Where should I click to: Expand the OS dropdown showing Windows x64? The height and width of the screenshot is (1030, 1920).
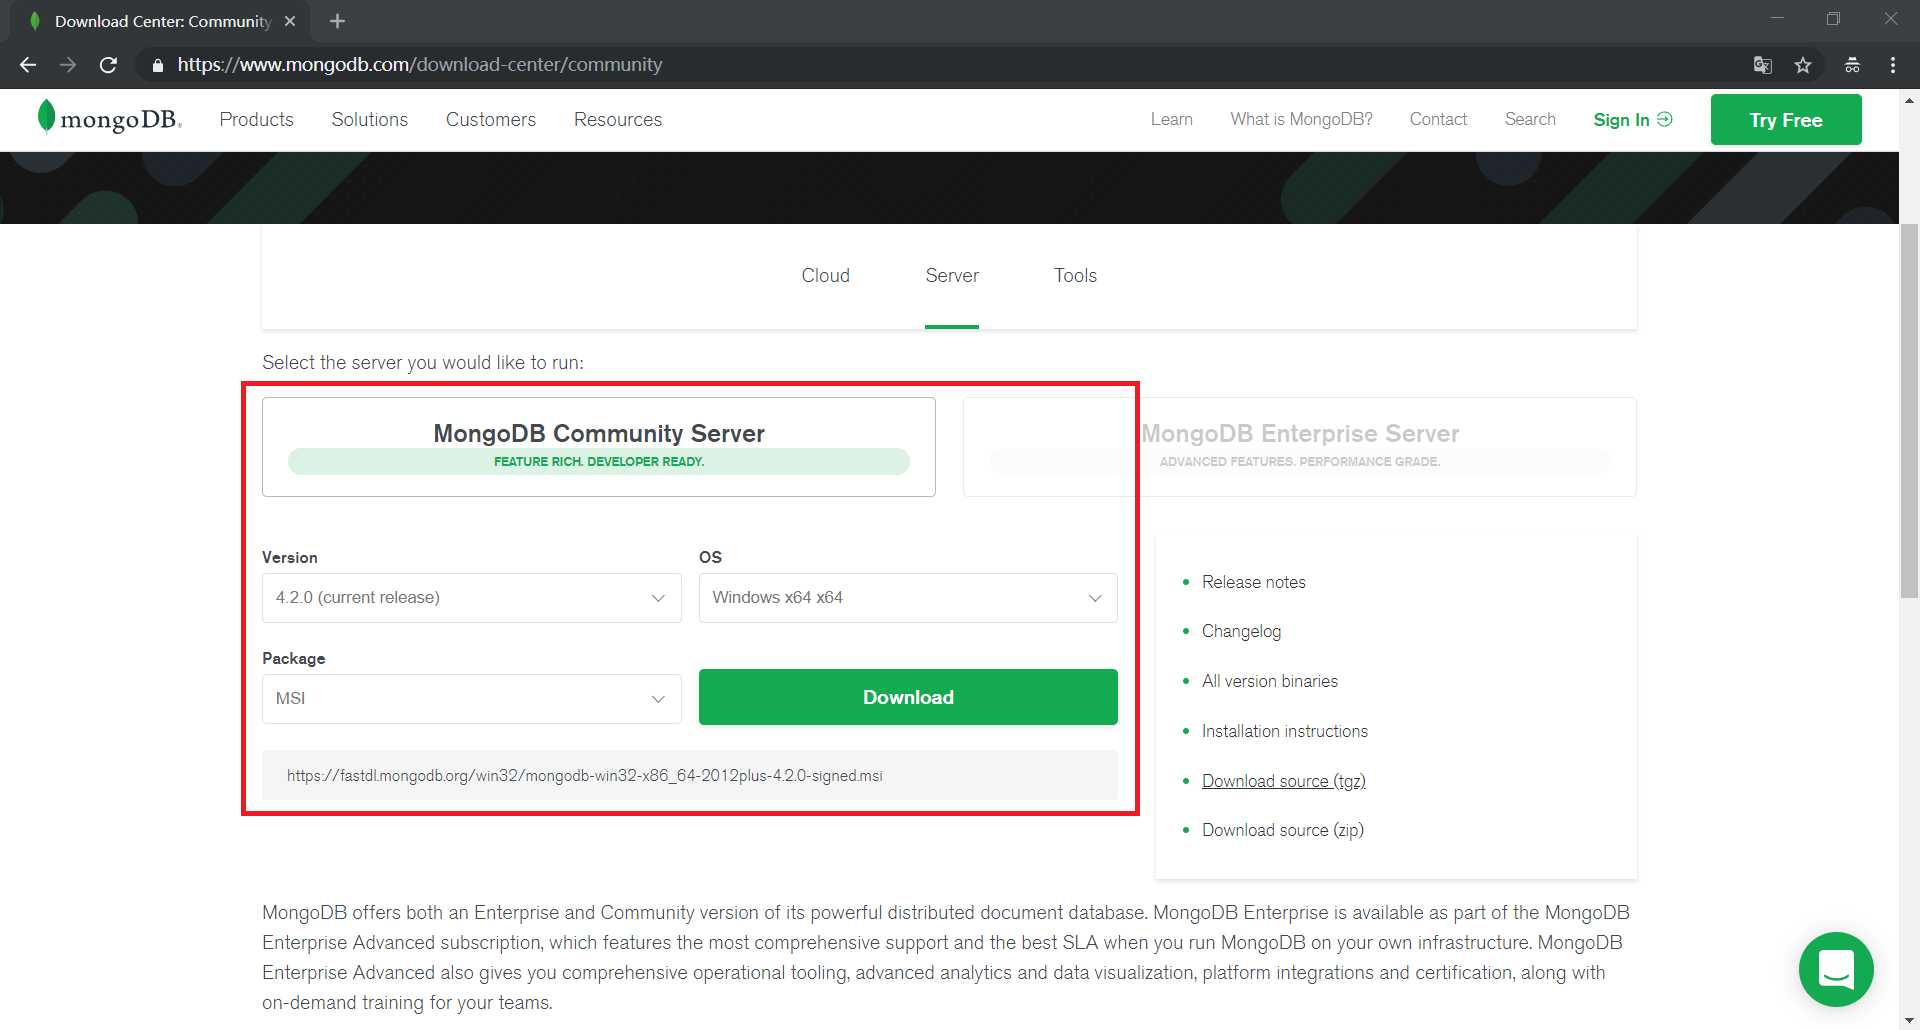pos(908,598)
